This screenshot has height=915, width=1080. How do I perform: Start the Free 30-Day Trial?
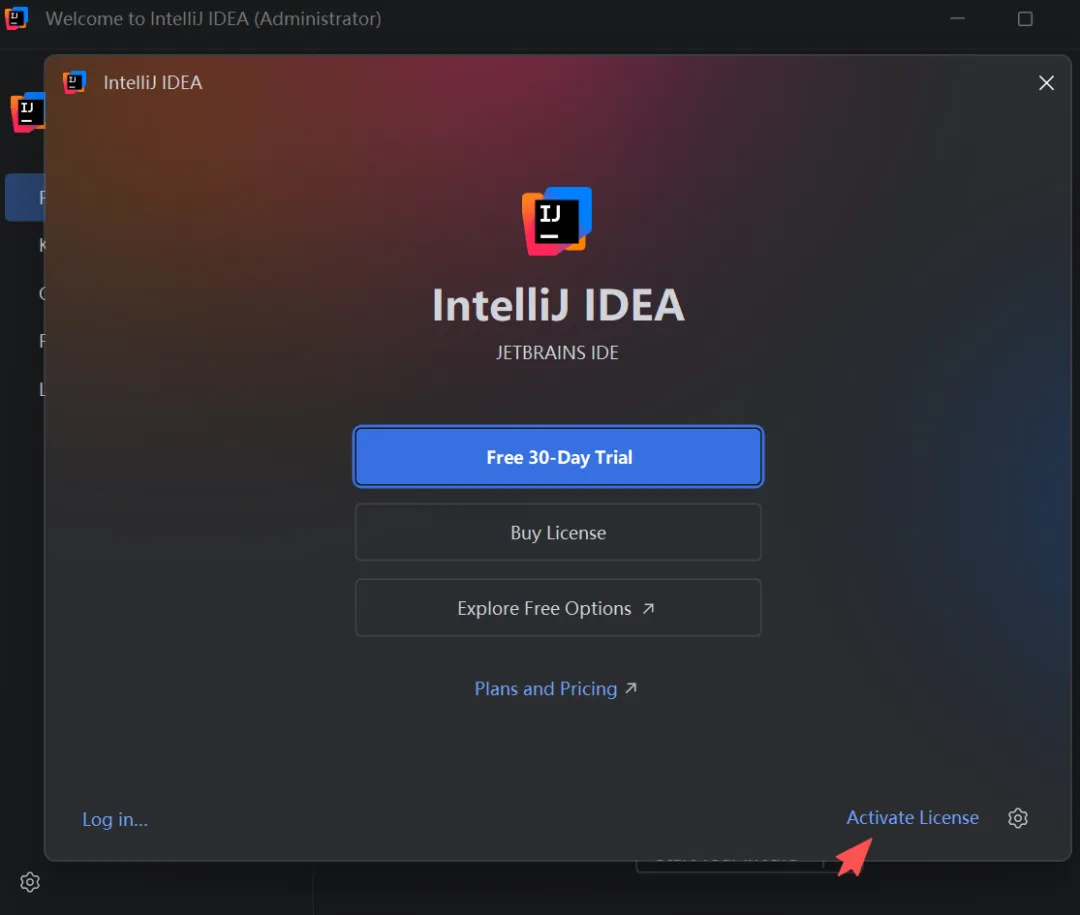coord(558,457)
